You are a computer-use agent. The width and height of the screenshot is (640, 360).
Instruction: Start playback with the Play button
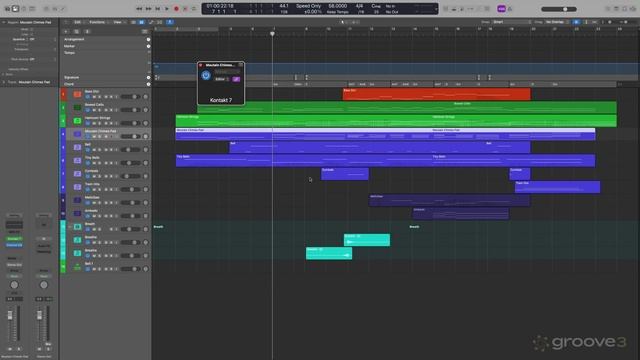tap(167, 9)
